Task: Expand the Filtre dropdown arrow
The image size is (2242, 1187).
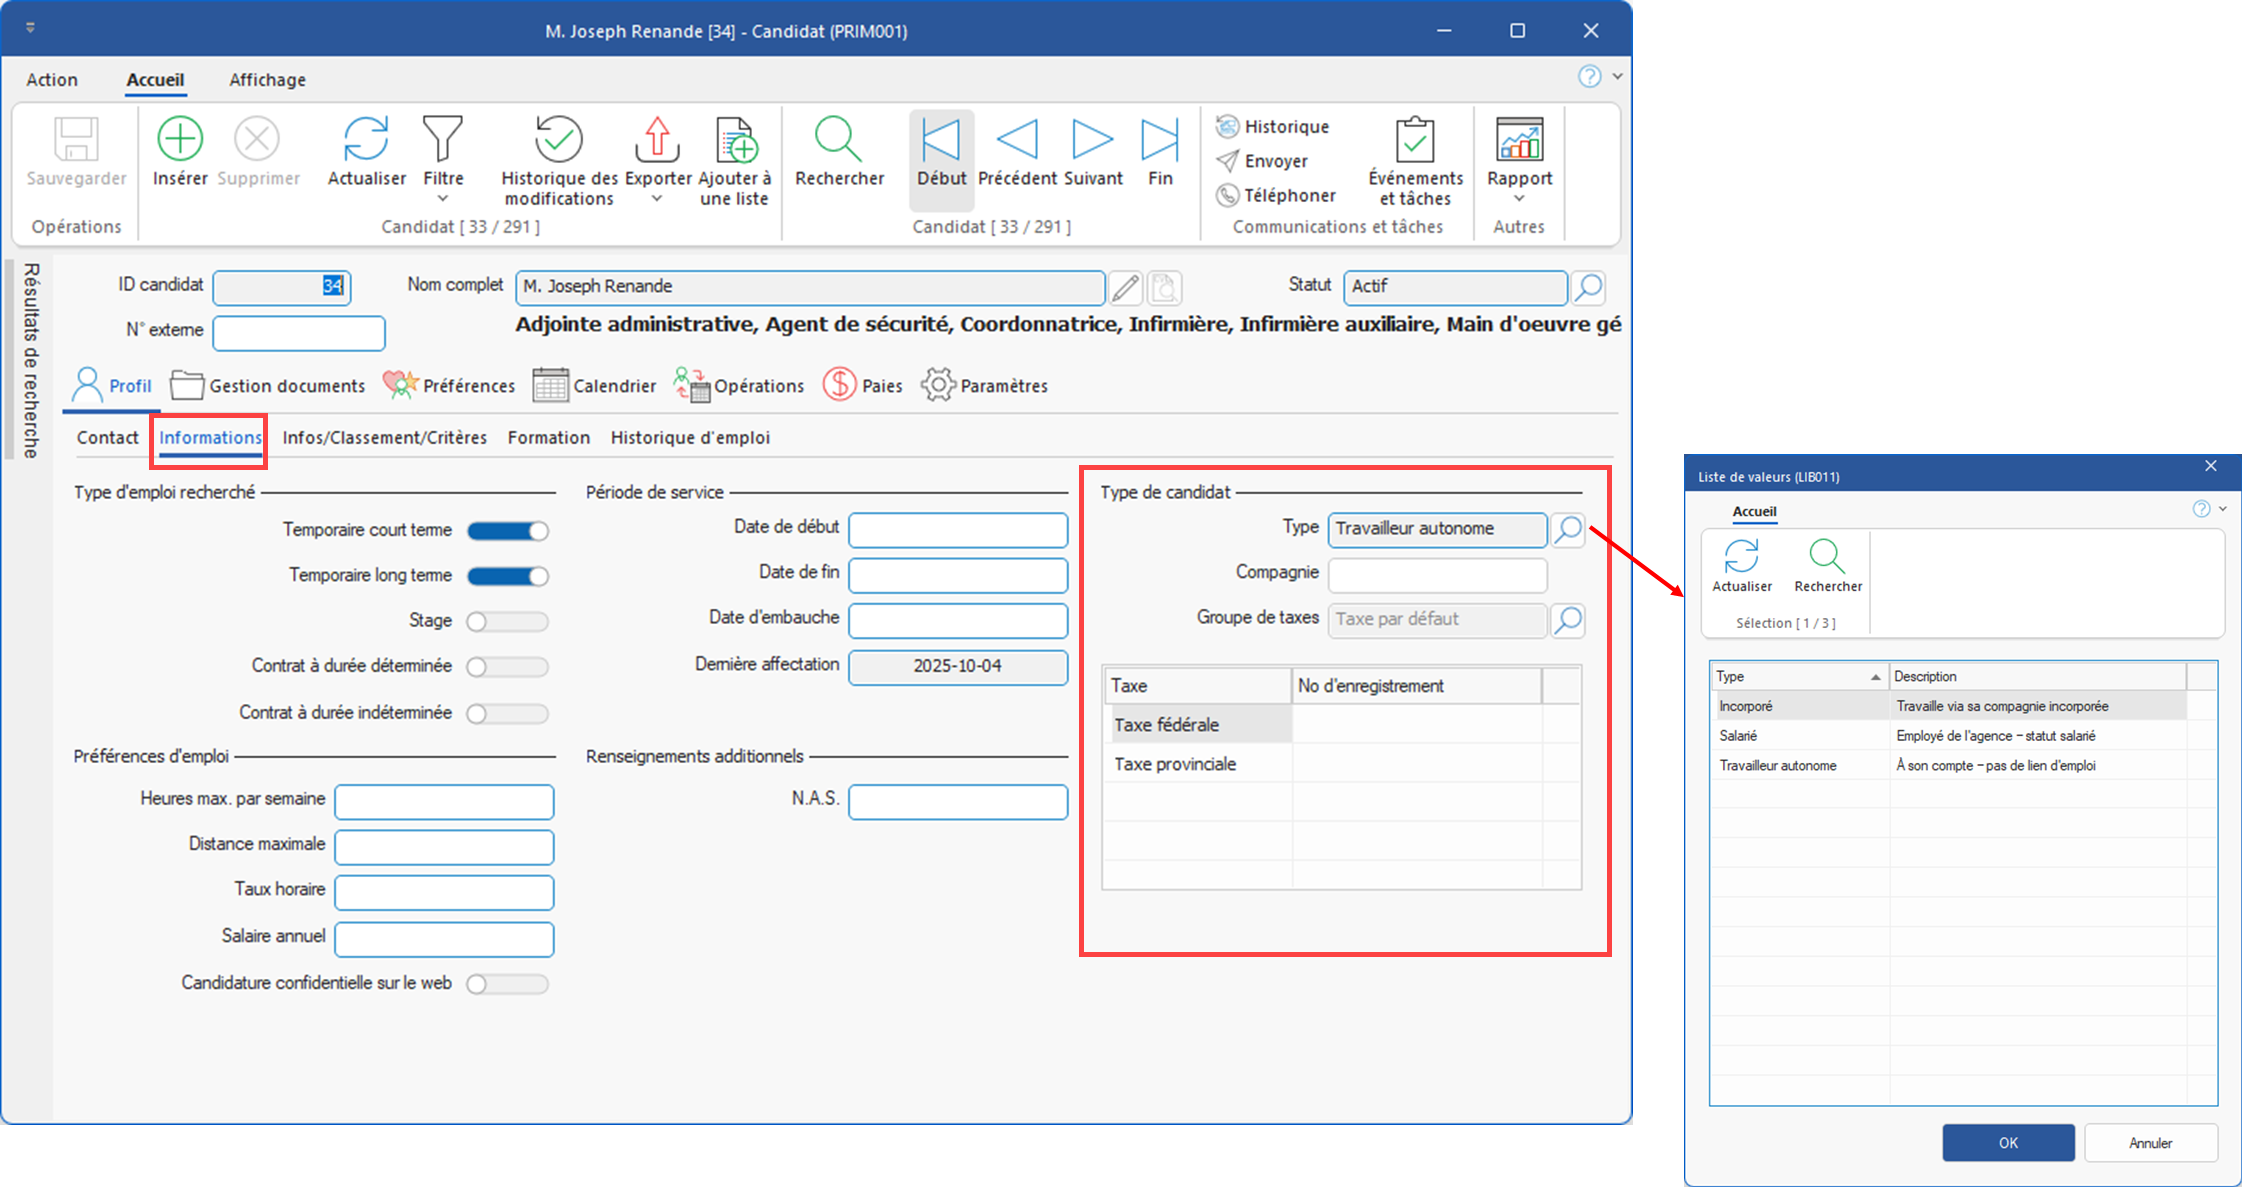Action: (x=443, y=199)
